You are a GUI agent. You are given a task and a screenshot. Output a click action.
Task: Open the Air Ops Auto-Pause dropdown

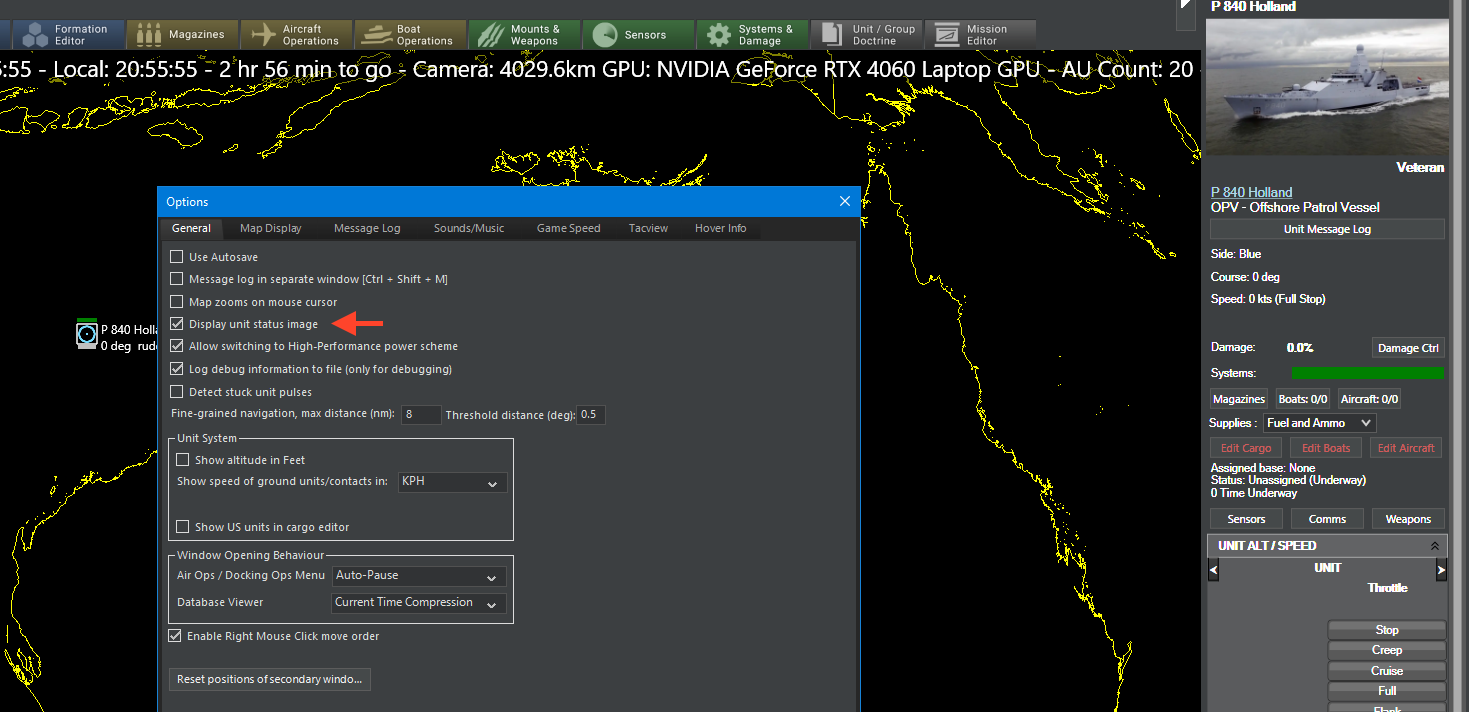[419, 576]
